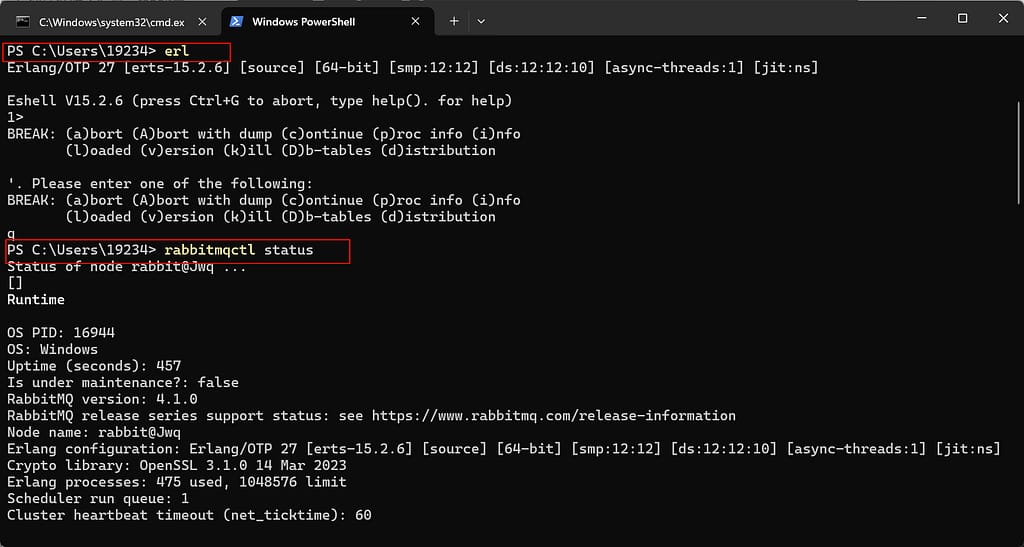The height and width of the screenshot is (547, 1024).
Task: Maximize the terminal window
Action: pos(962,18)
